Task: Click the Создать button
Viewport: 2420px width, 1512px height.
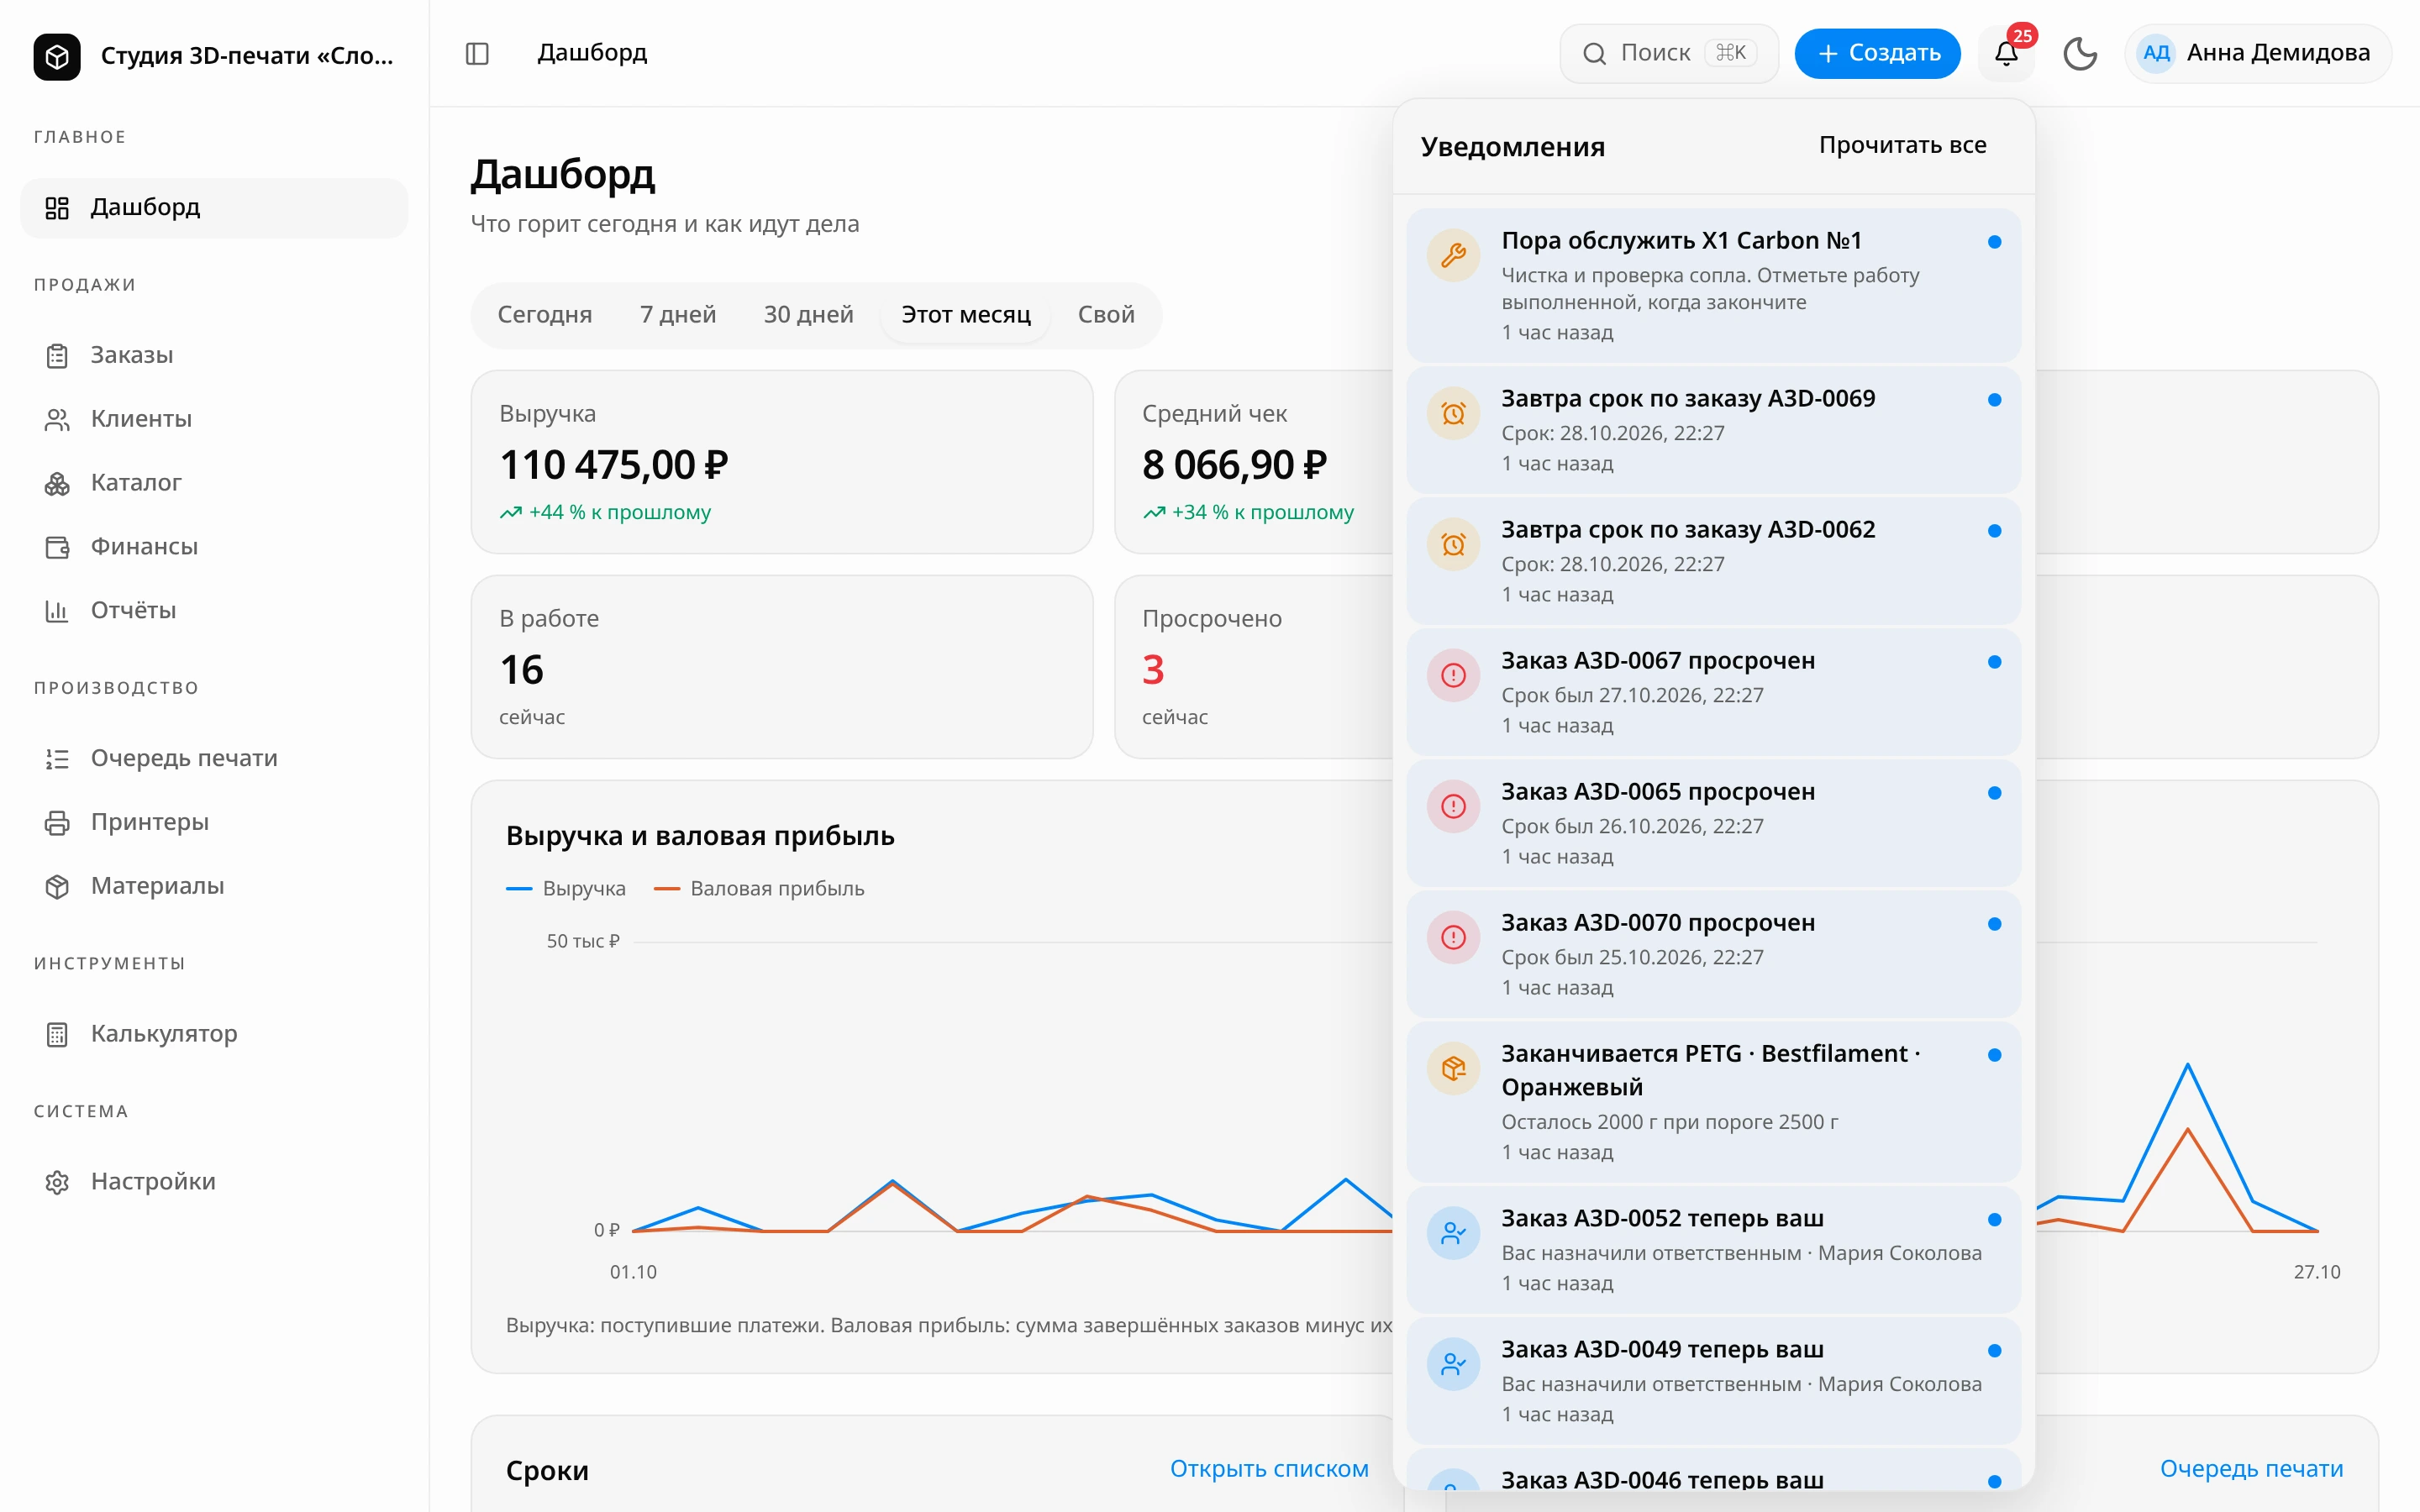Action: 1877,53
